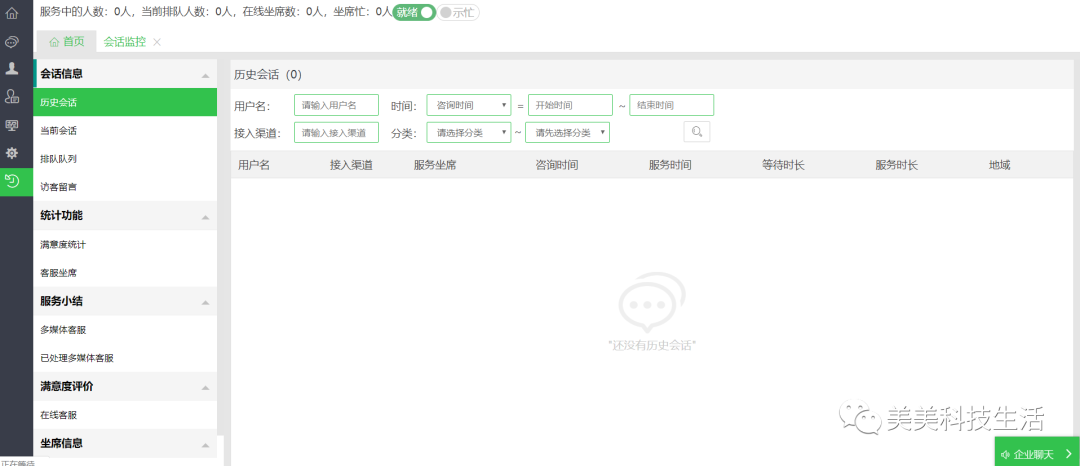Select 历史会话 in the side menu
Screen dimensions: 1080x466
click(x=125, y=103)
